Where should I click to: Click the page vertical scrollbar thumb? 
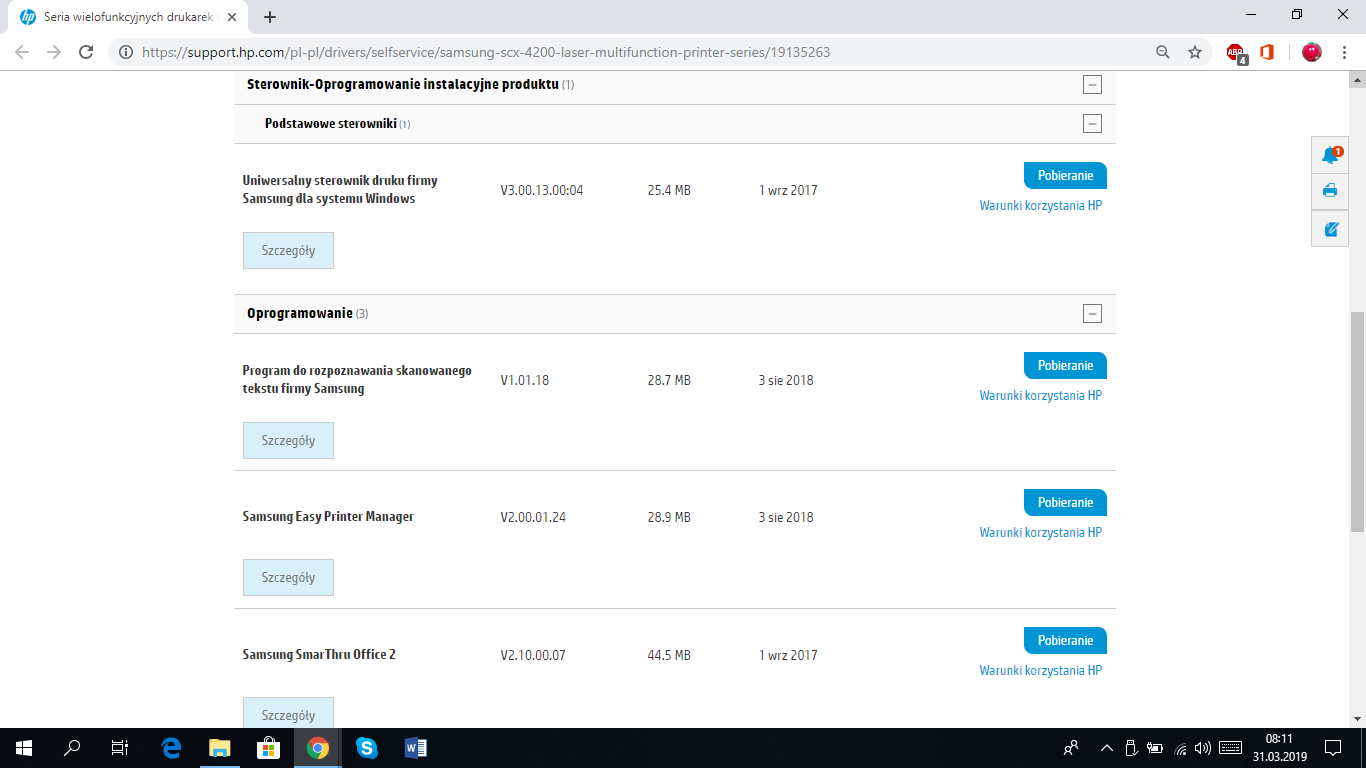(1358, 421)
